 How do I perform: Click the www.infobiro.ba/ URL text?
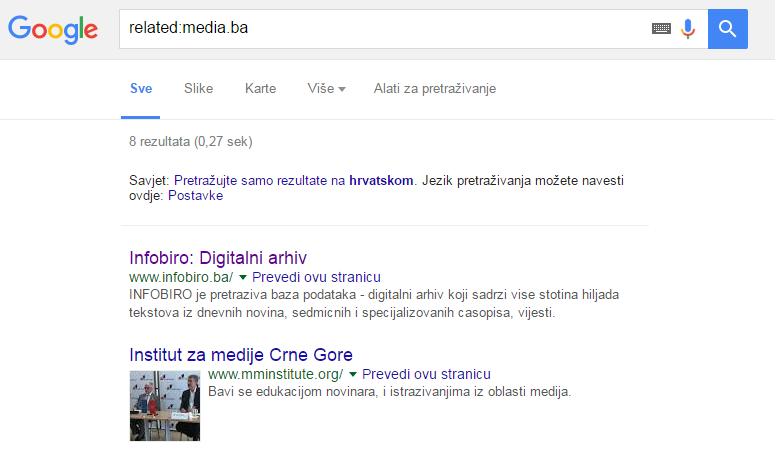pyautogui.click(x=181, y=277)
